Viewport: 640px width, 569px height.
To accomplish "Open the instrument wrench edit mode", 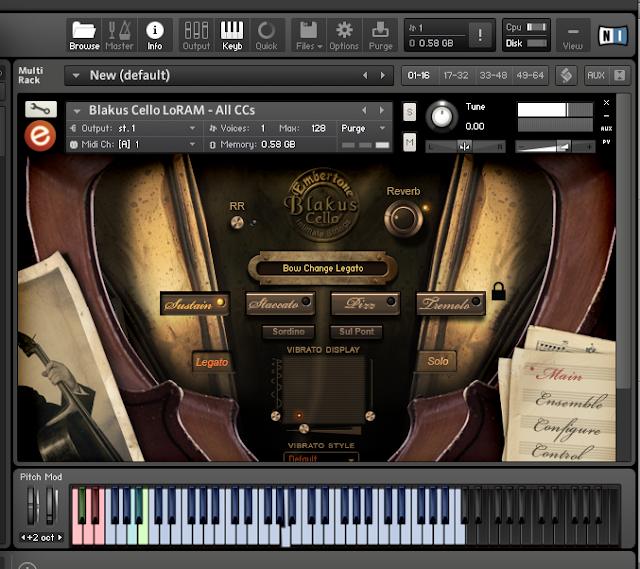I will 41,109.
